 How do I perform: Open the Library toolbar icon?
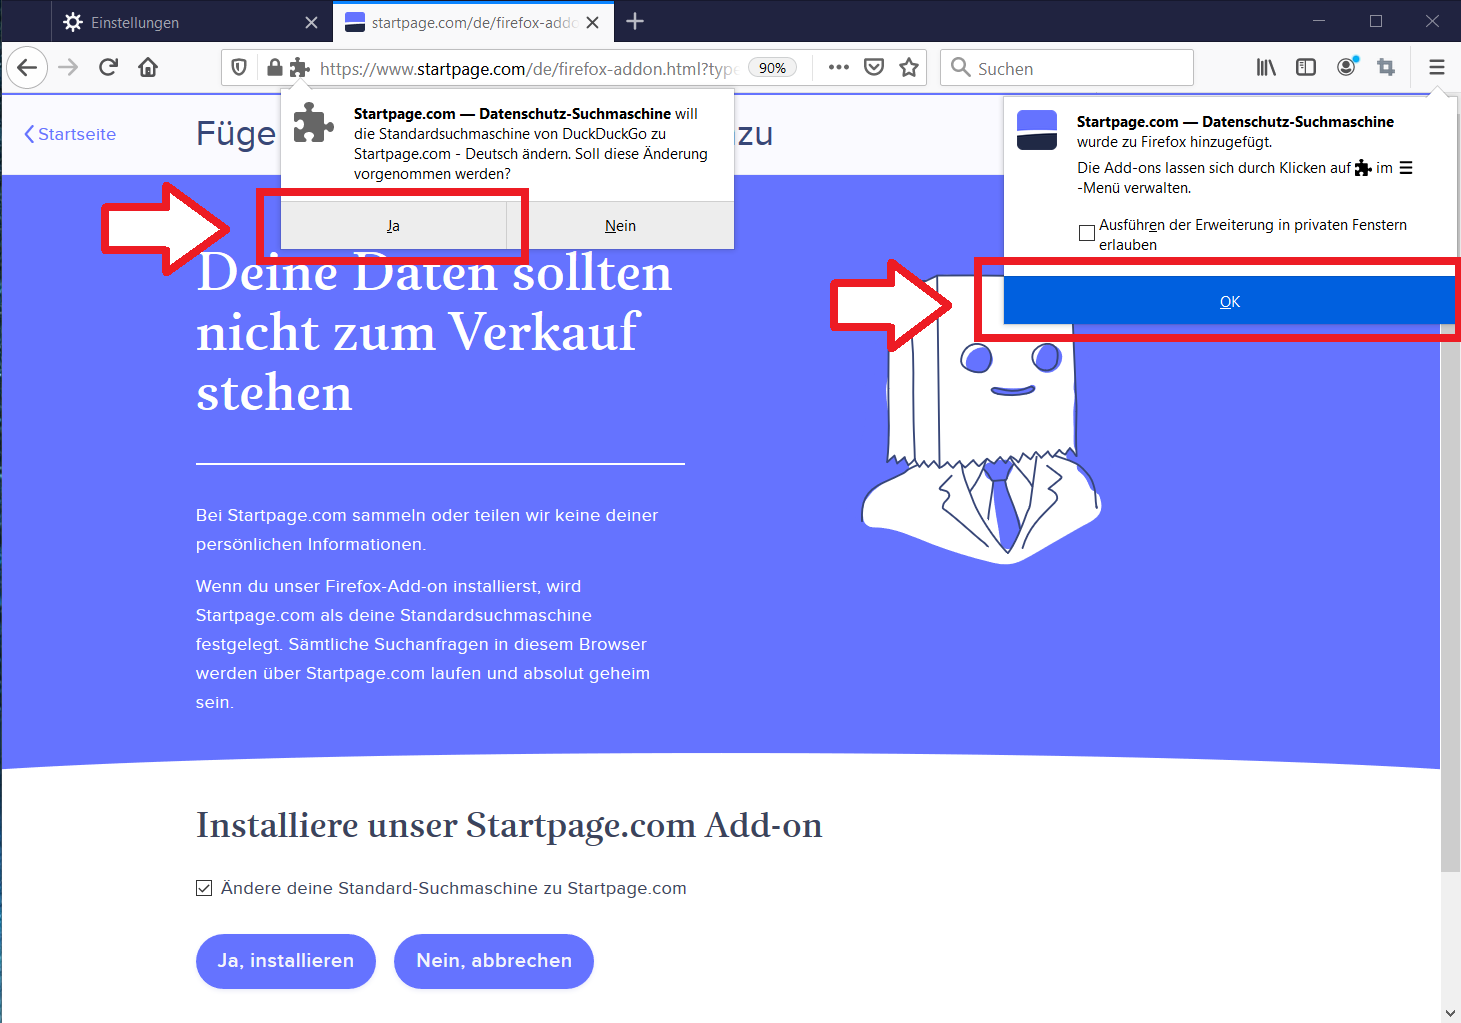click(1266, 68)
